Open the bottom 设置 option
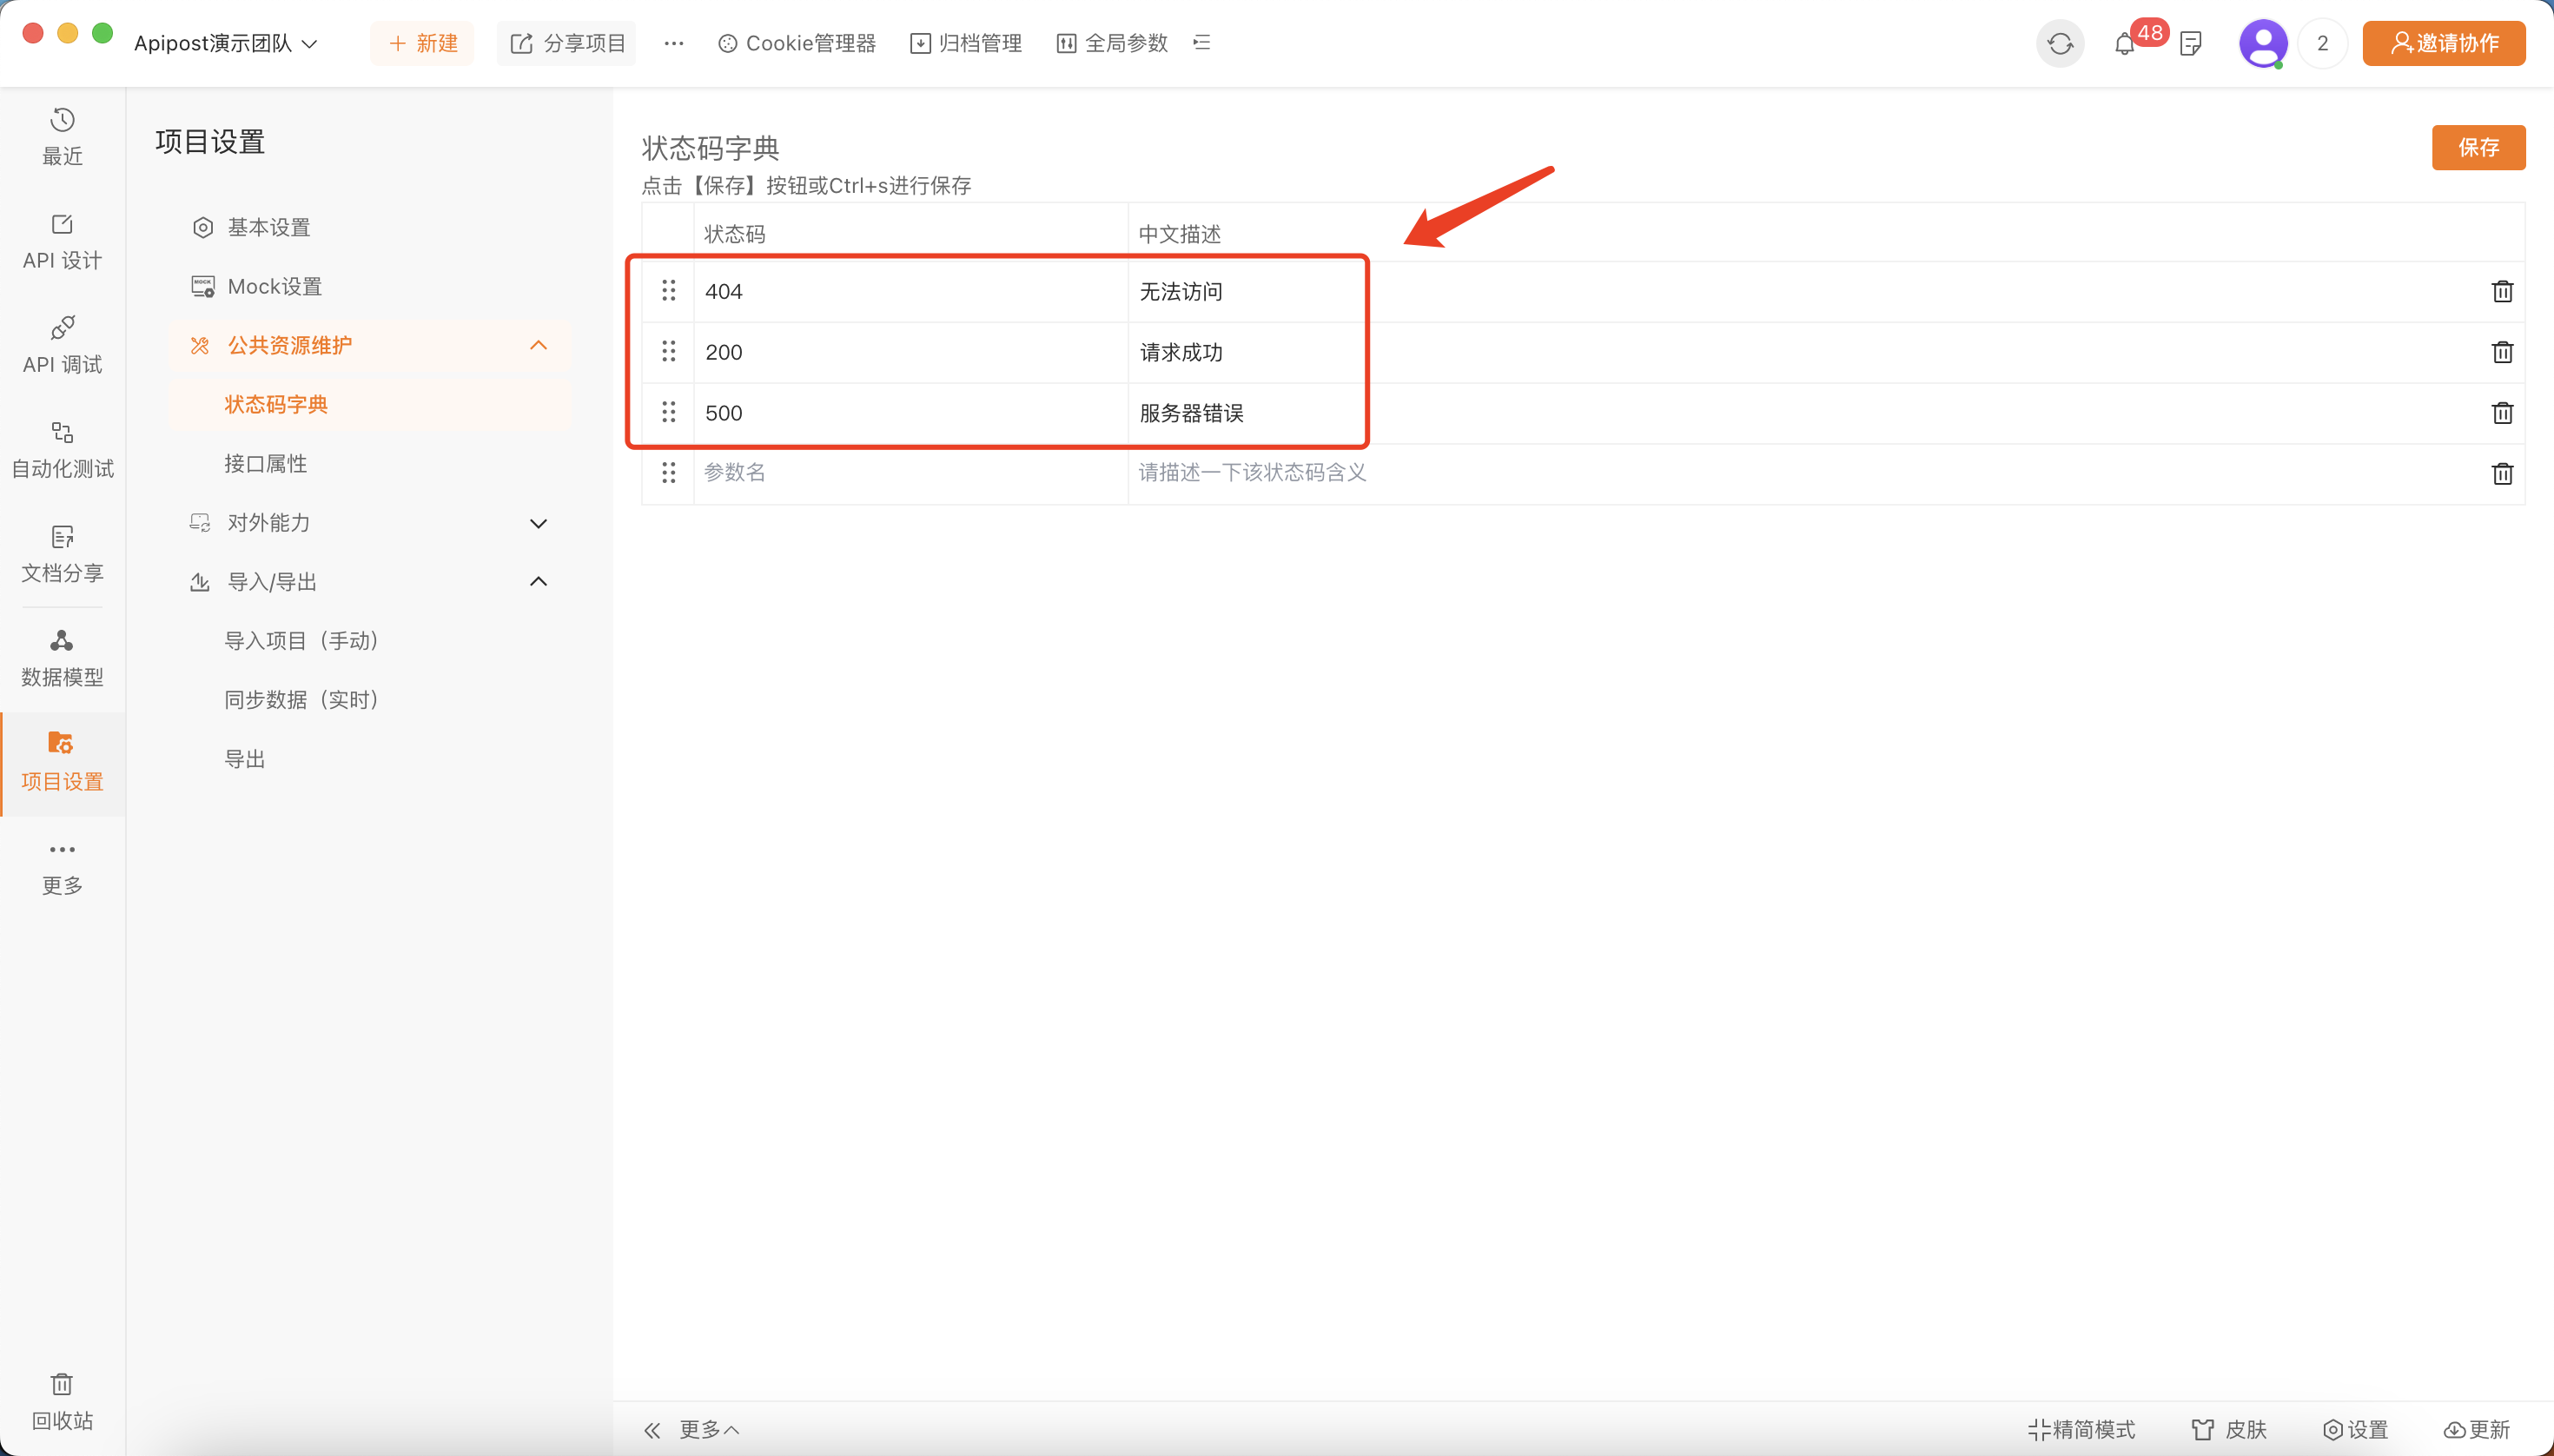 point(2355,1430)
